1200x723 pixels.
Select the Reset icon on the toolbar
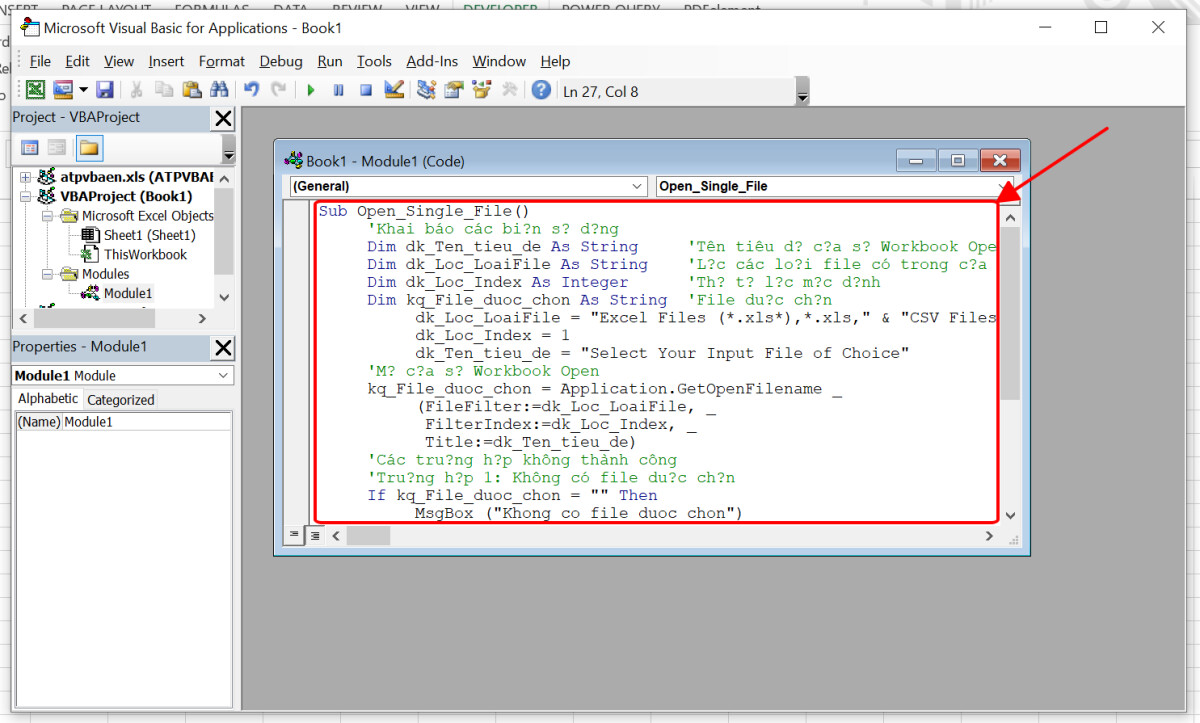pos(365,90)
